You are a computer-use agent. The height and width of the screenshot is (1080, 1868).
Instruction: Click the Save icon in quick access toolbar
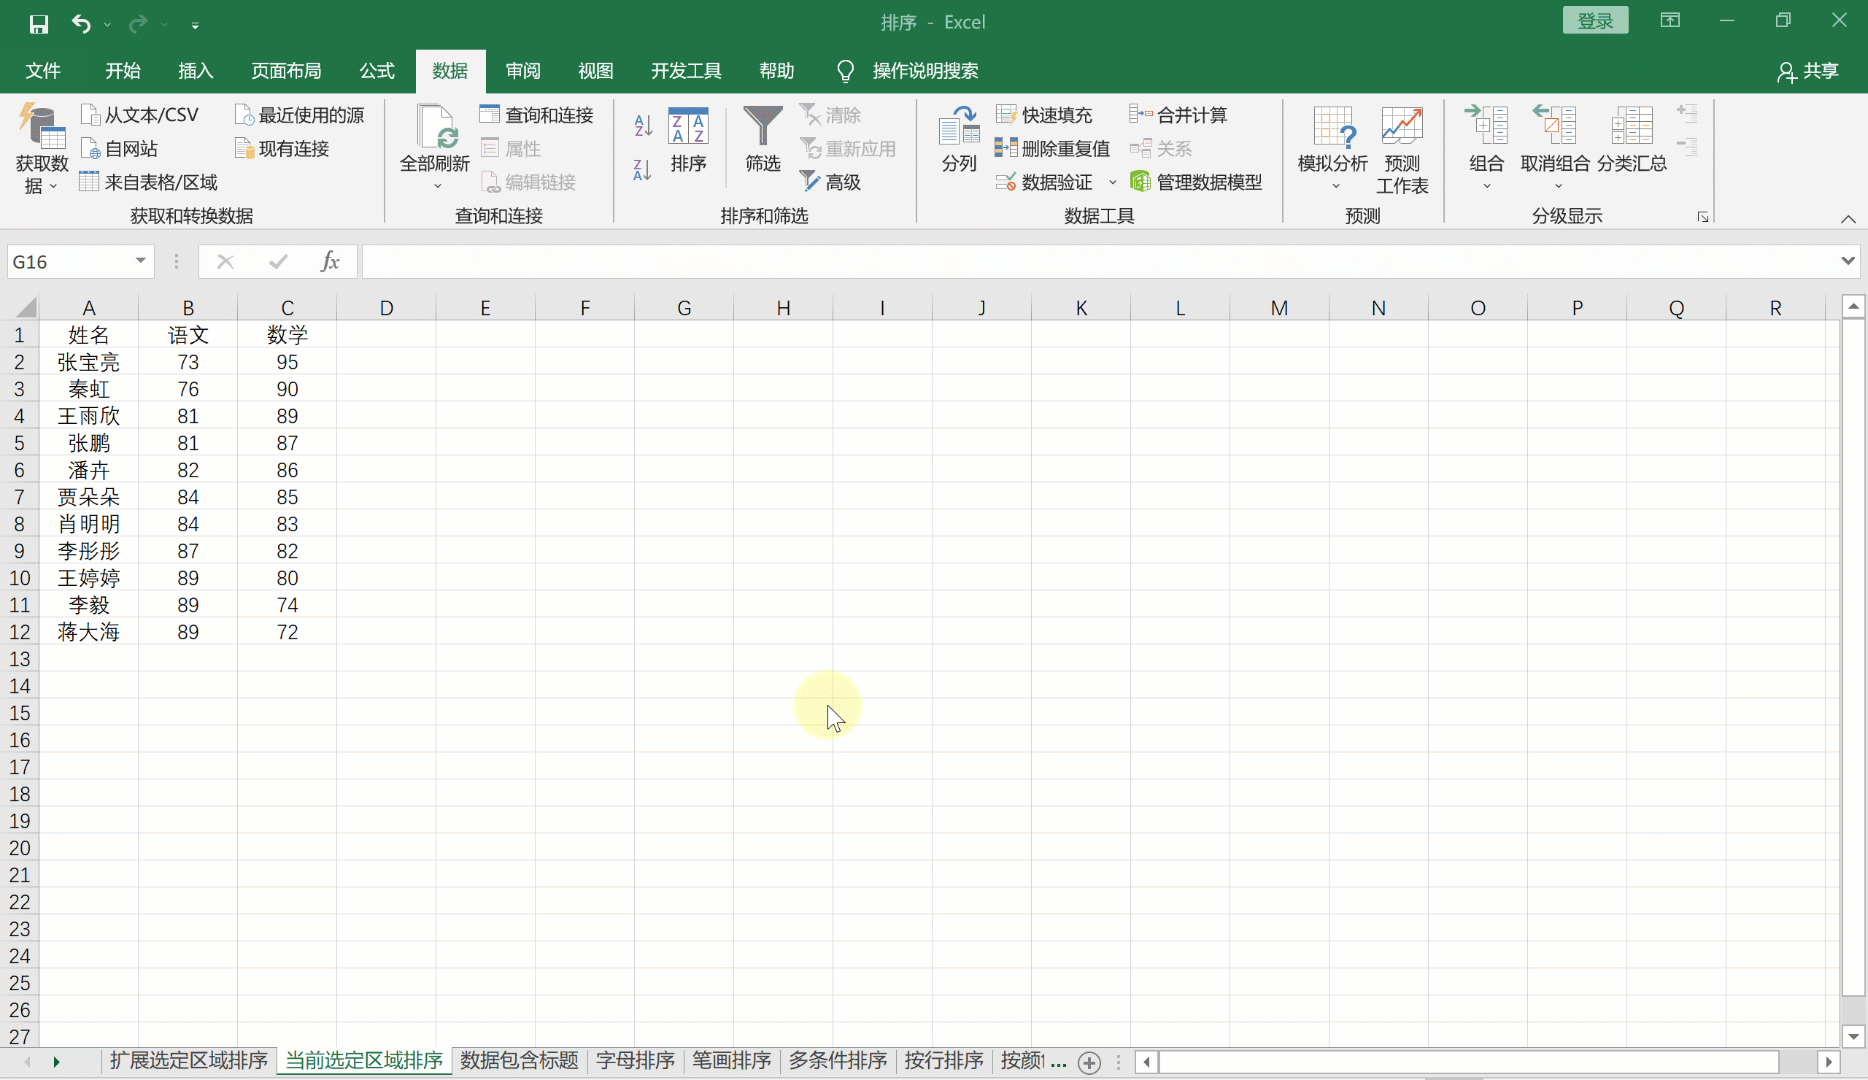(x=39, y=24)
